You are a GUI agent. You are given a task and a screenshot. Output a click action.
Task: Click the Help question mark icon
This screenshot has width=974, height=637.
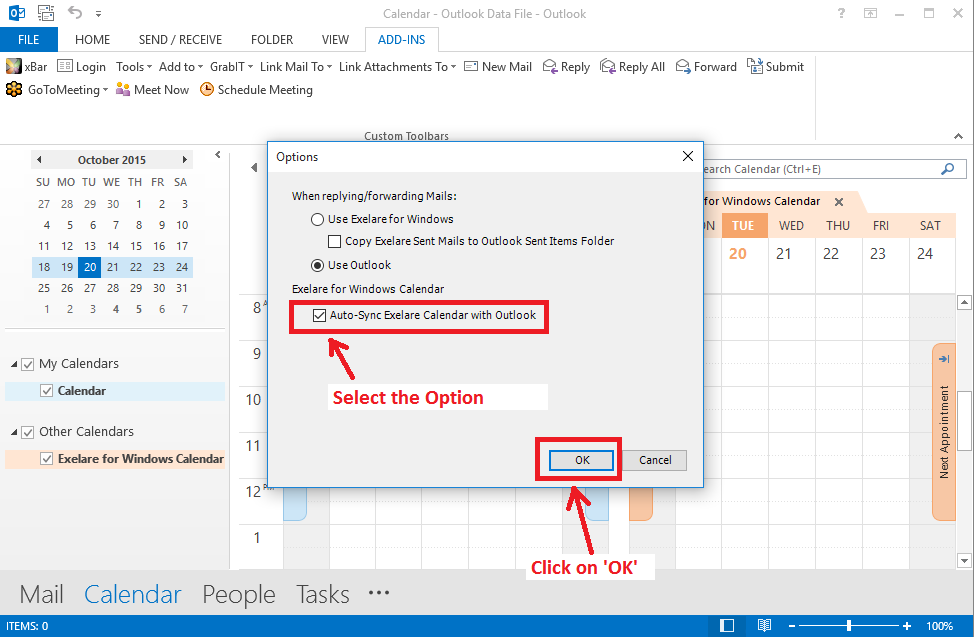(841, 13)
